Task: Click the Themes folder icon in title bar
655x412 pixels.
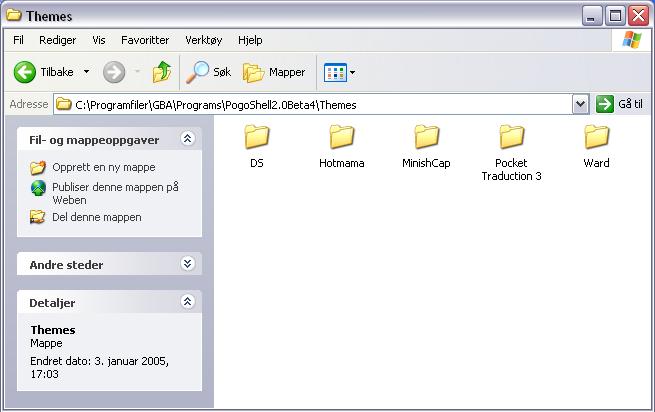Action: pos(14,15)
